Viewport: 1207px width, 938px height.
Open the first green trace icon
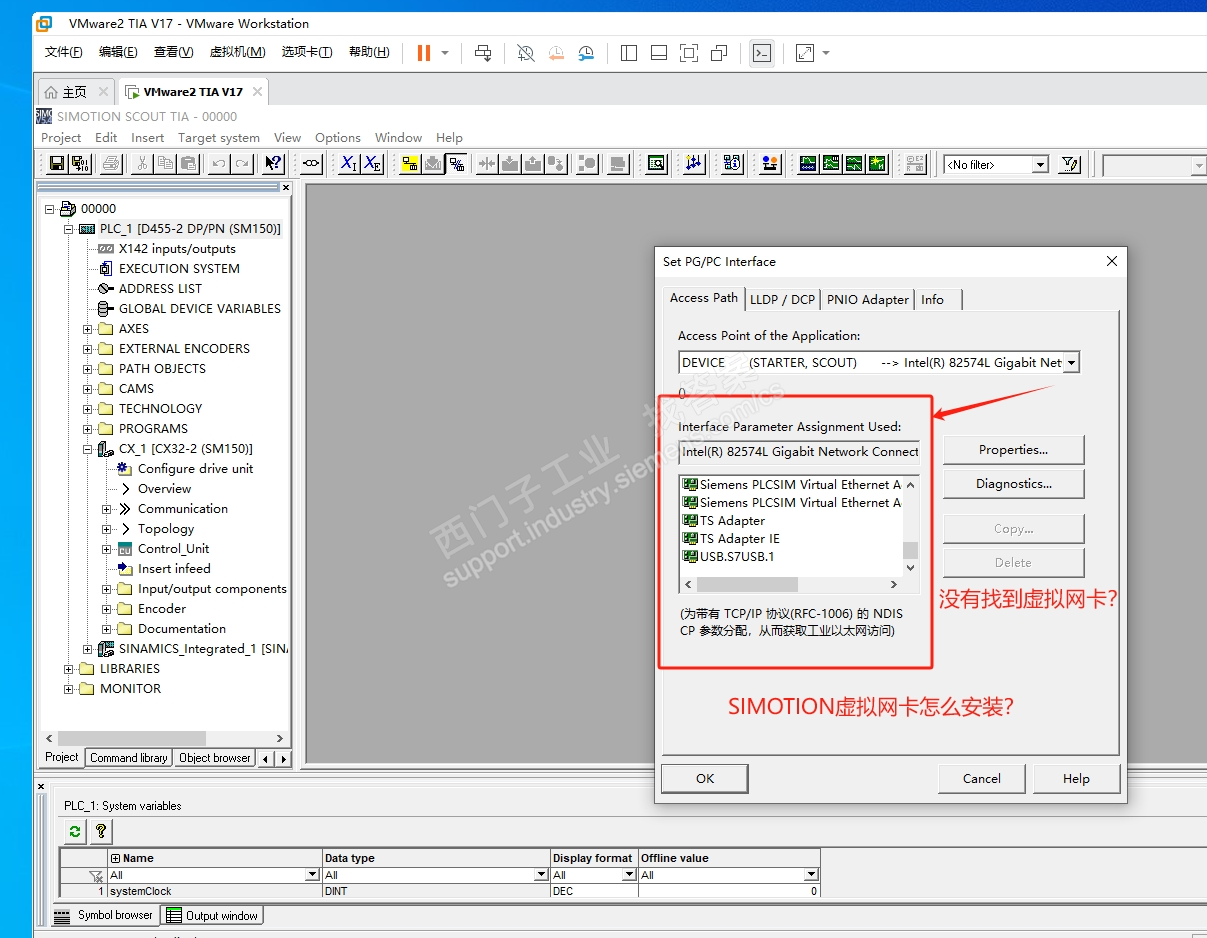(x=808, y=164)
